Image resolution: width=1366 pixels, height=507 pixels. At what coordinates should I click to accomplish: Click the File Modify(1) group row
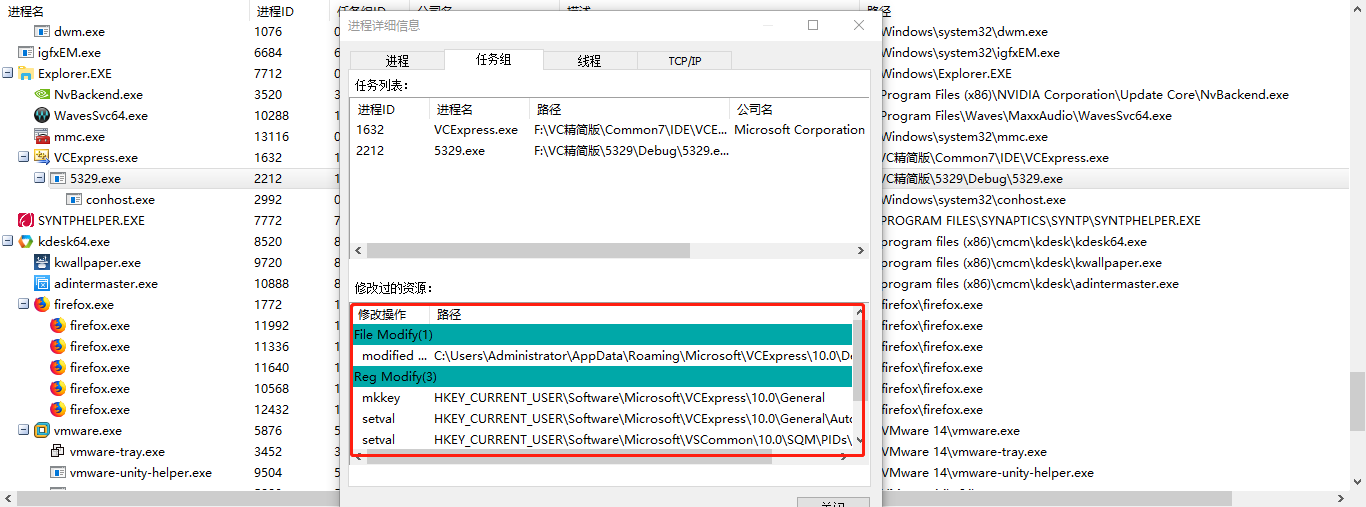coord(603,335)
